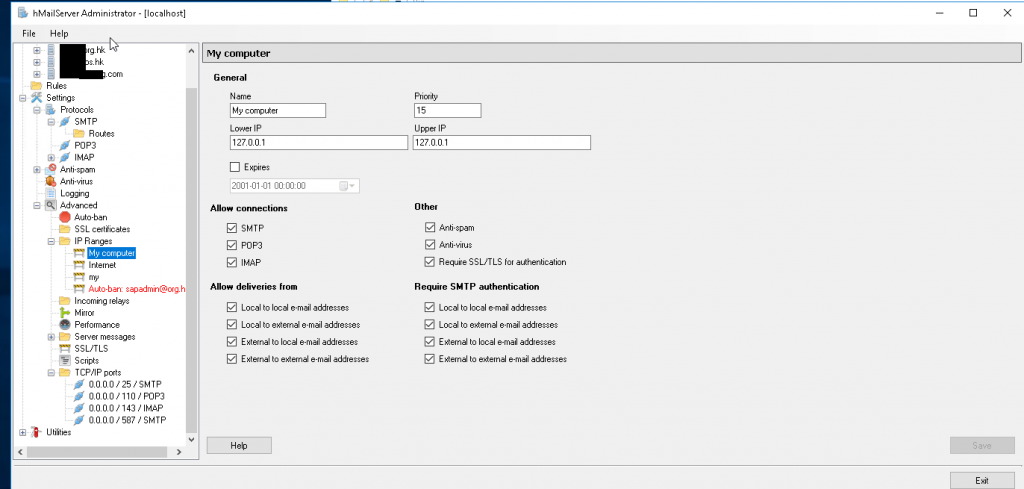The height and width of the screenshot is (489, 1024).
Task: Collapse the Settings tree node
Action: (x=24, y=98)
